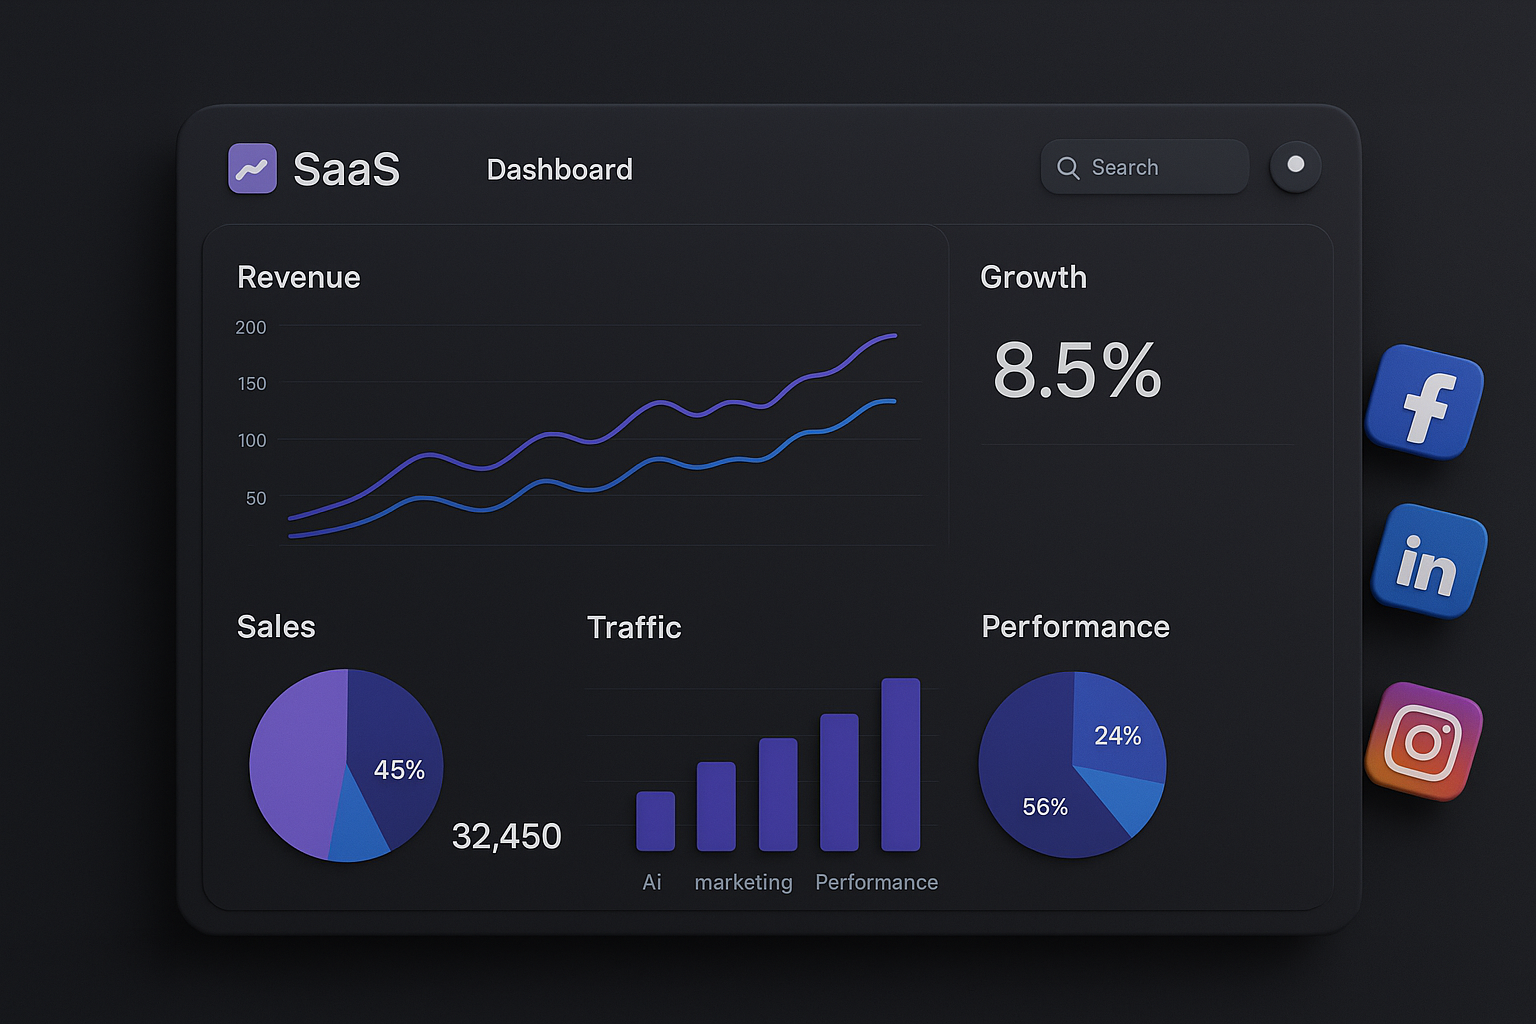The height and width of the screenshot is (1024, 1536).
Task: Open the Facebook icon tile
Action: pos(1425,402)
